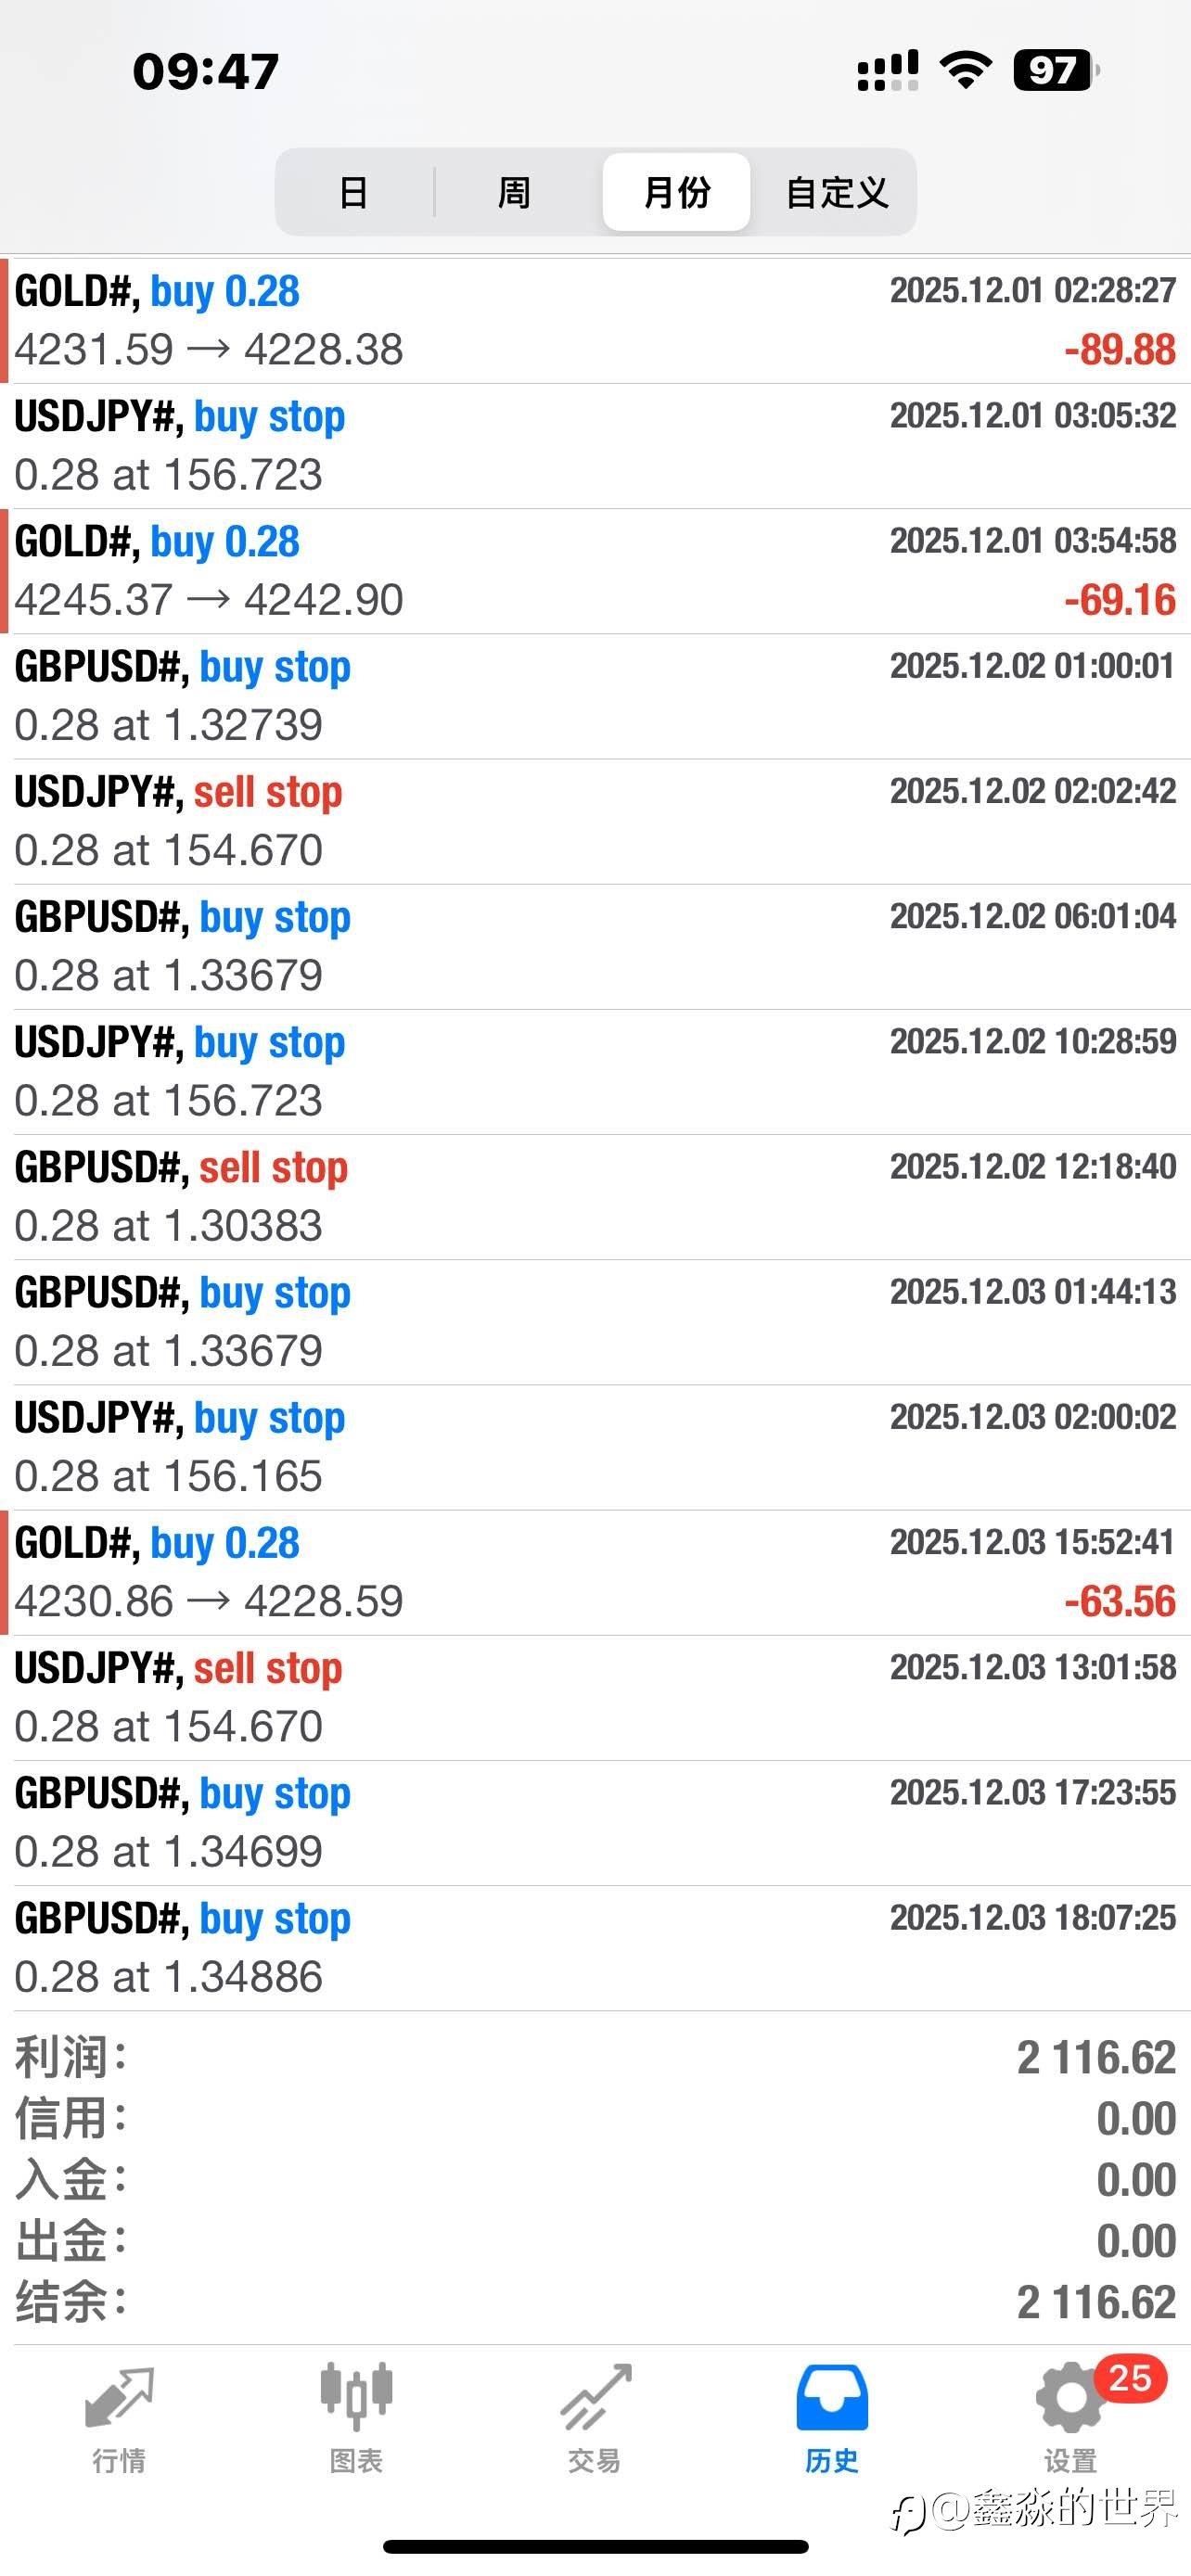Expand GOLD# trade with -63.56 loss

595,1572
